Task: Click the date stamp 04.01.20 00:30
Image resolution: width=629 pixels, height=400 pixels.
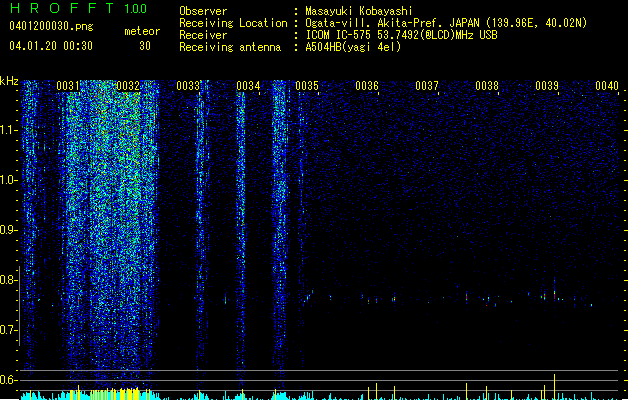Action: (x=51, y=46)
